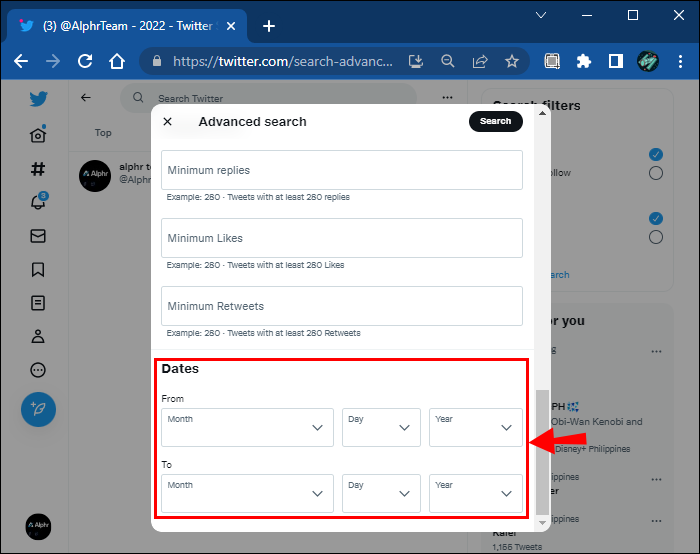Click the Search Twitter search box
This screenshot has width=700, height=554.
coord(268,97)
